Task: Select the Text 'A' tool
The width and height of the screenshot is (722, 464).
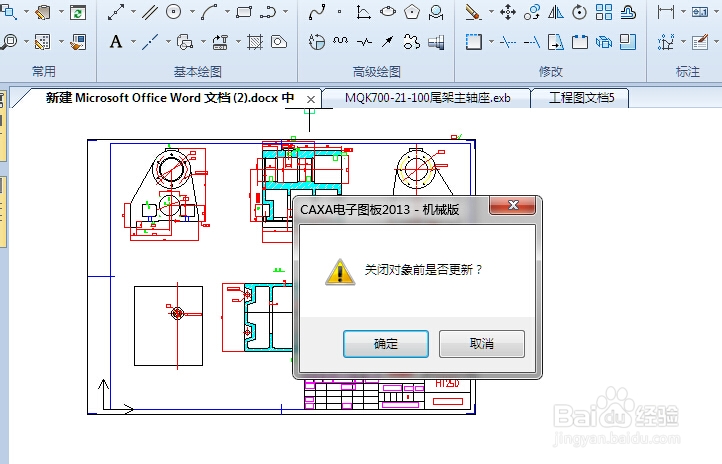Action: 116,42
